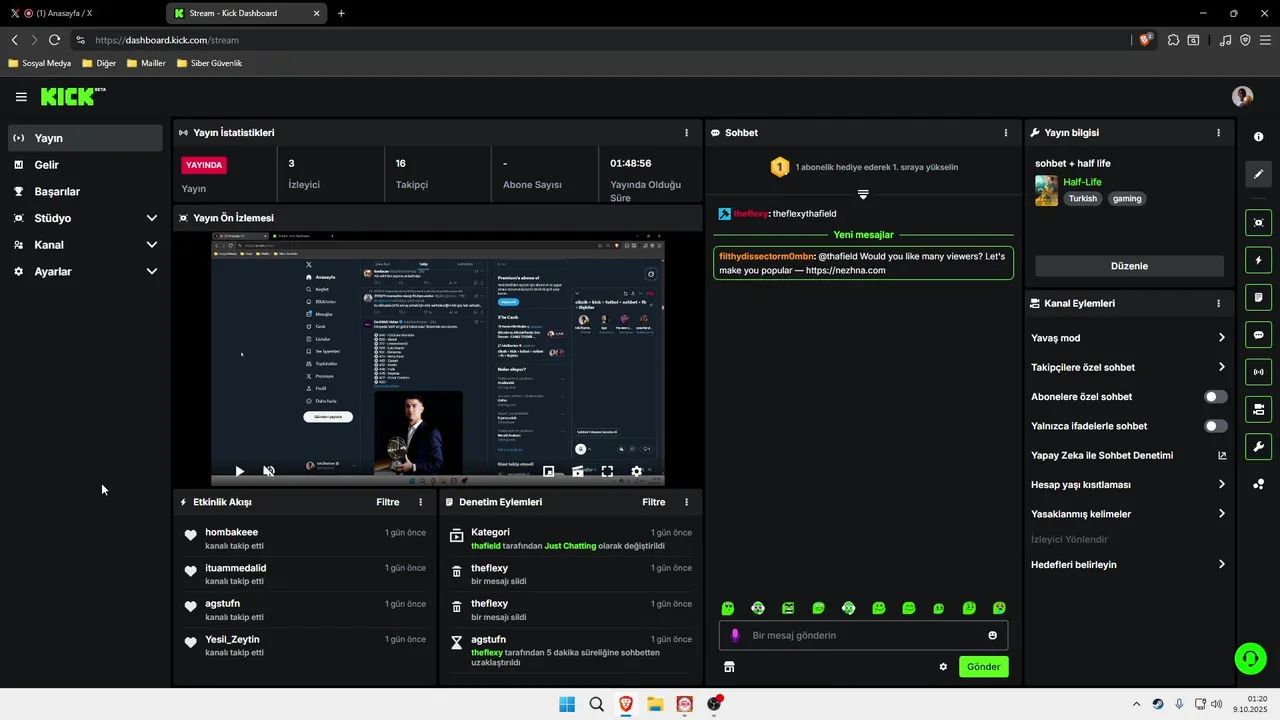Open the emoji picker in message box
The width and height of the screenshot is (1280, 720).
click(993, 635)
